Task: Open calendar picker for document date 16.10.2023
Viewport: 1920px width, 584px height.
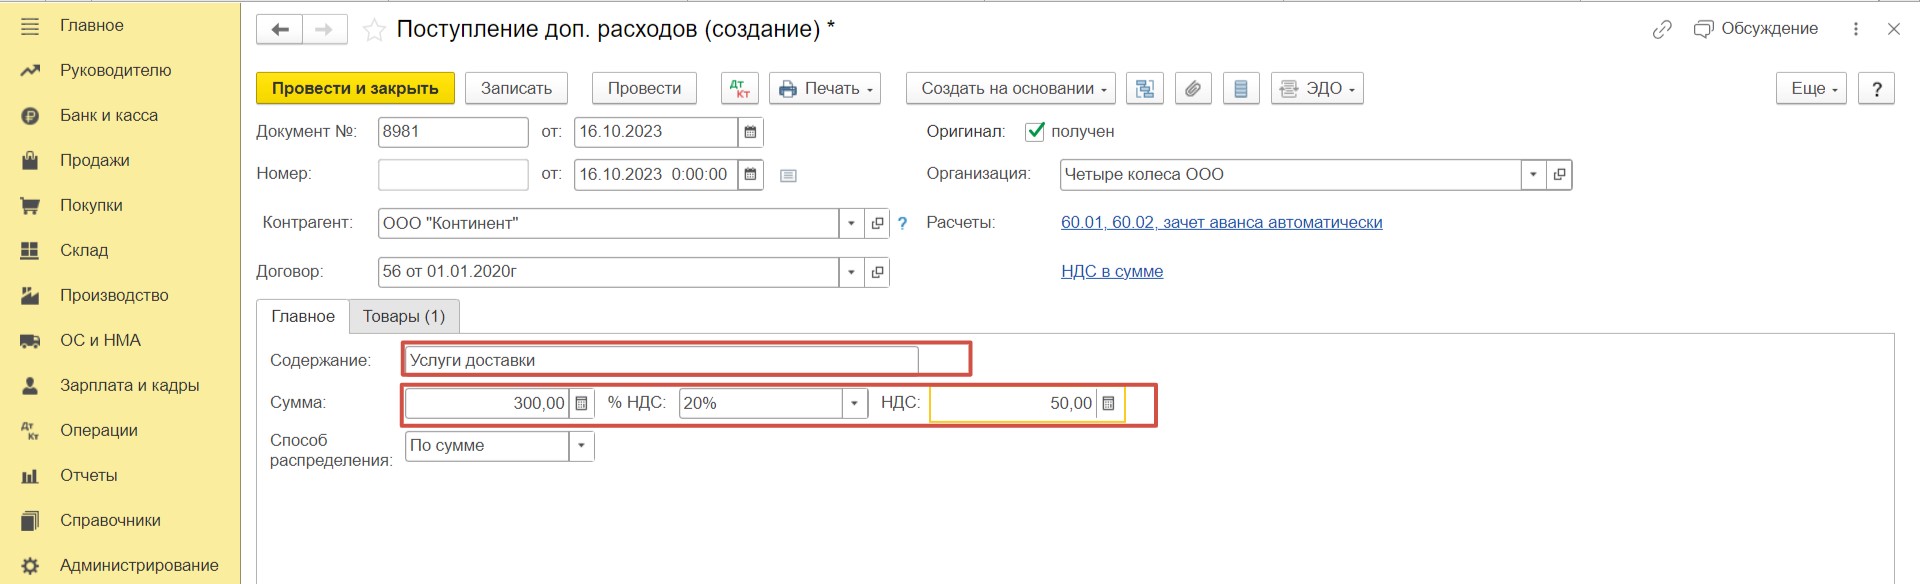Action: (751, 132)
